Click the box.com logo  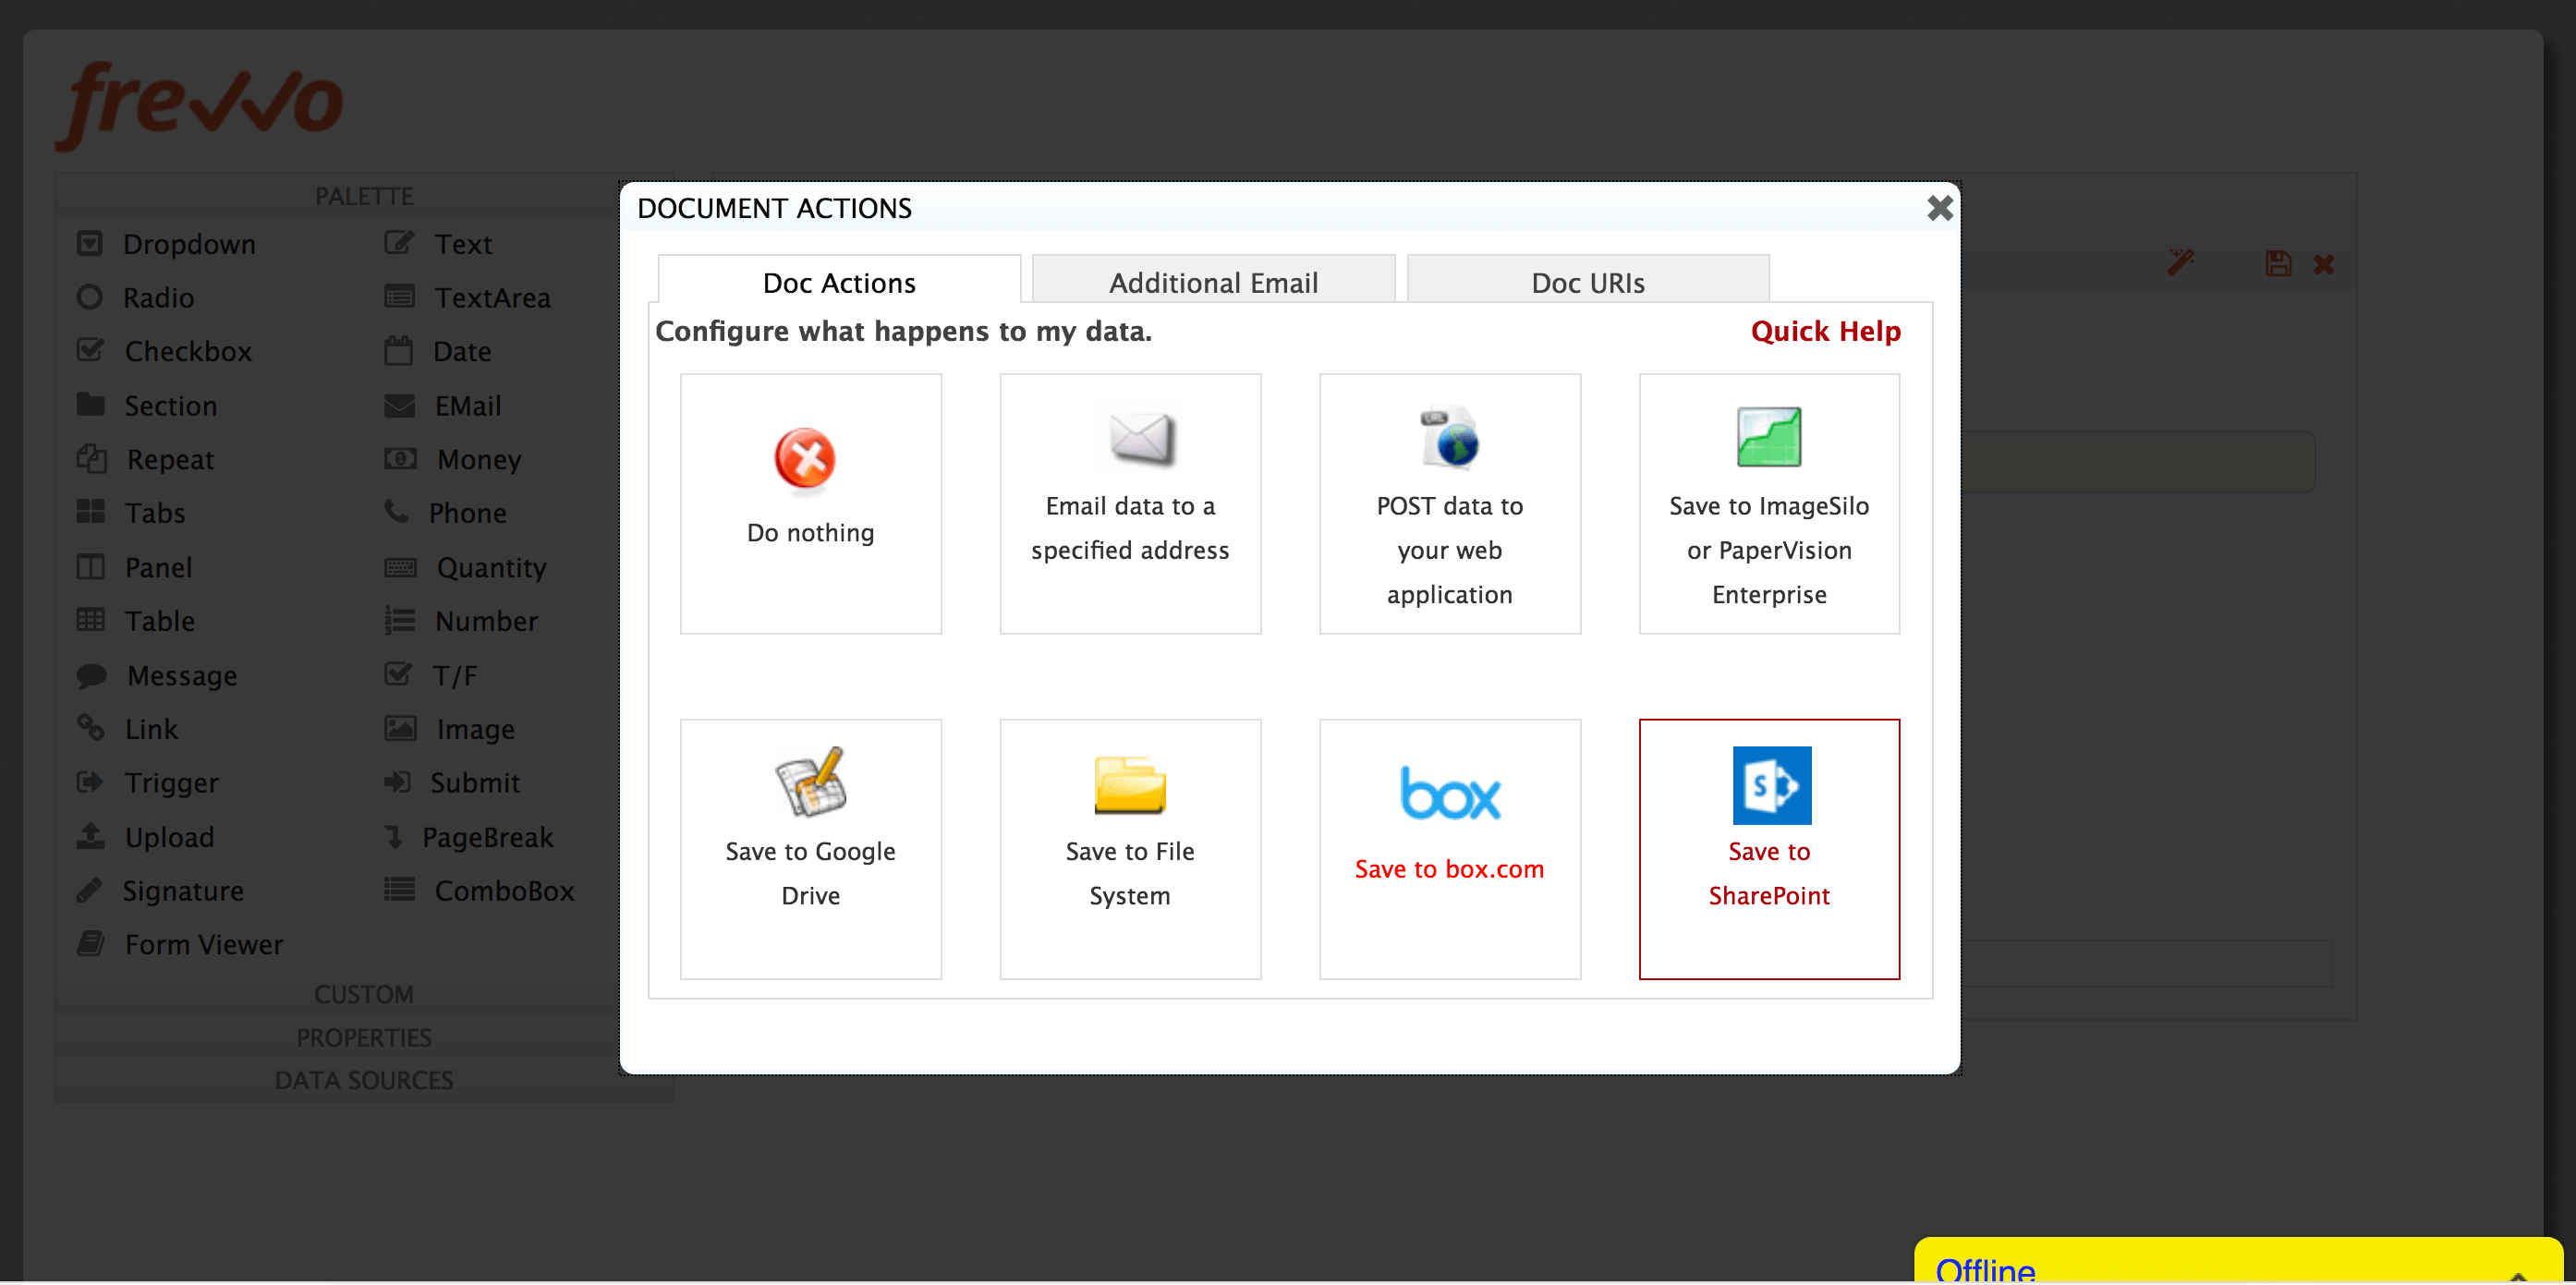click(1450, 795)
